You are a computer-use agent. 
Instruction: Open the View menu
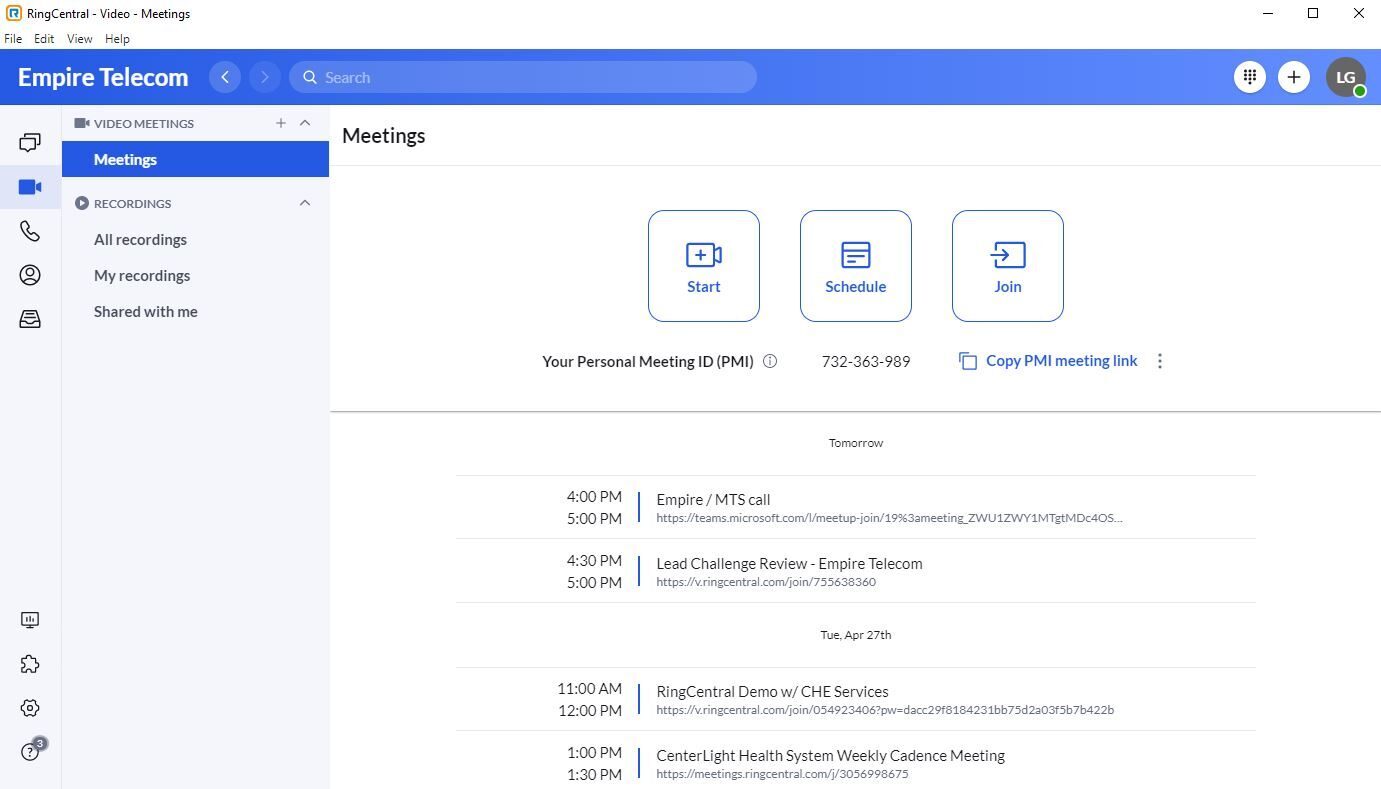[79, 39]
